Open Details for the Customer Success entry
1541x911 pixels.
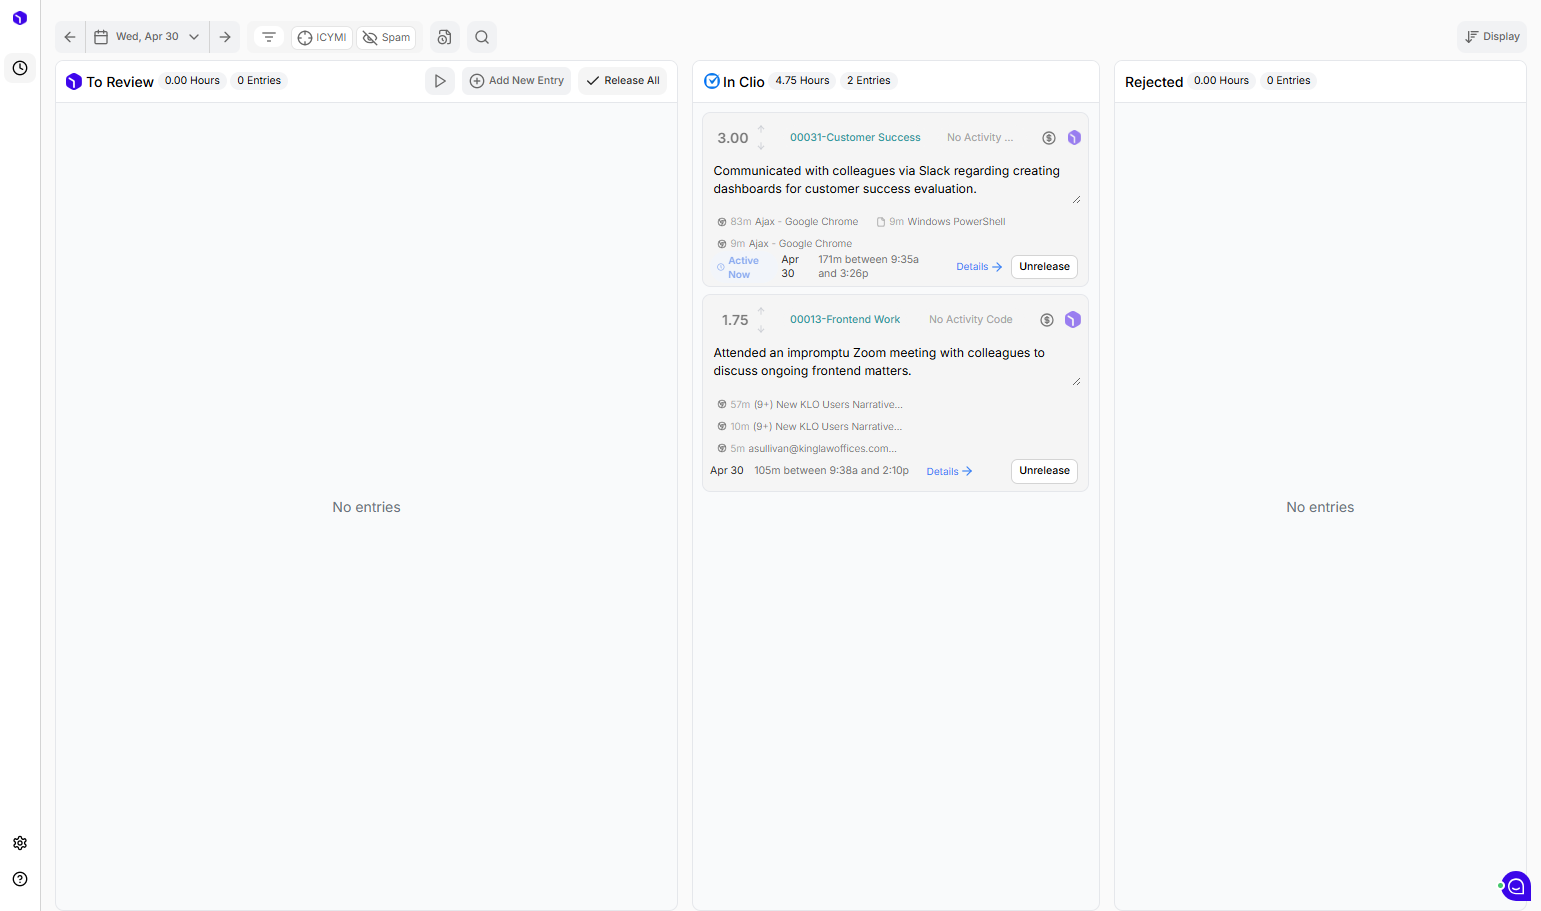[979, 267]
